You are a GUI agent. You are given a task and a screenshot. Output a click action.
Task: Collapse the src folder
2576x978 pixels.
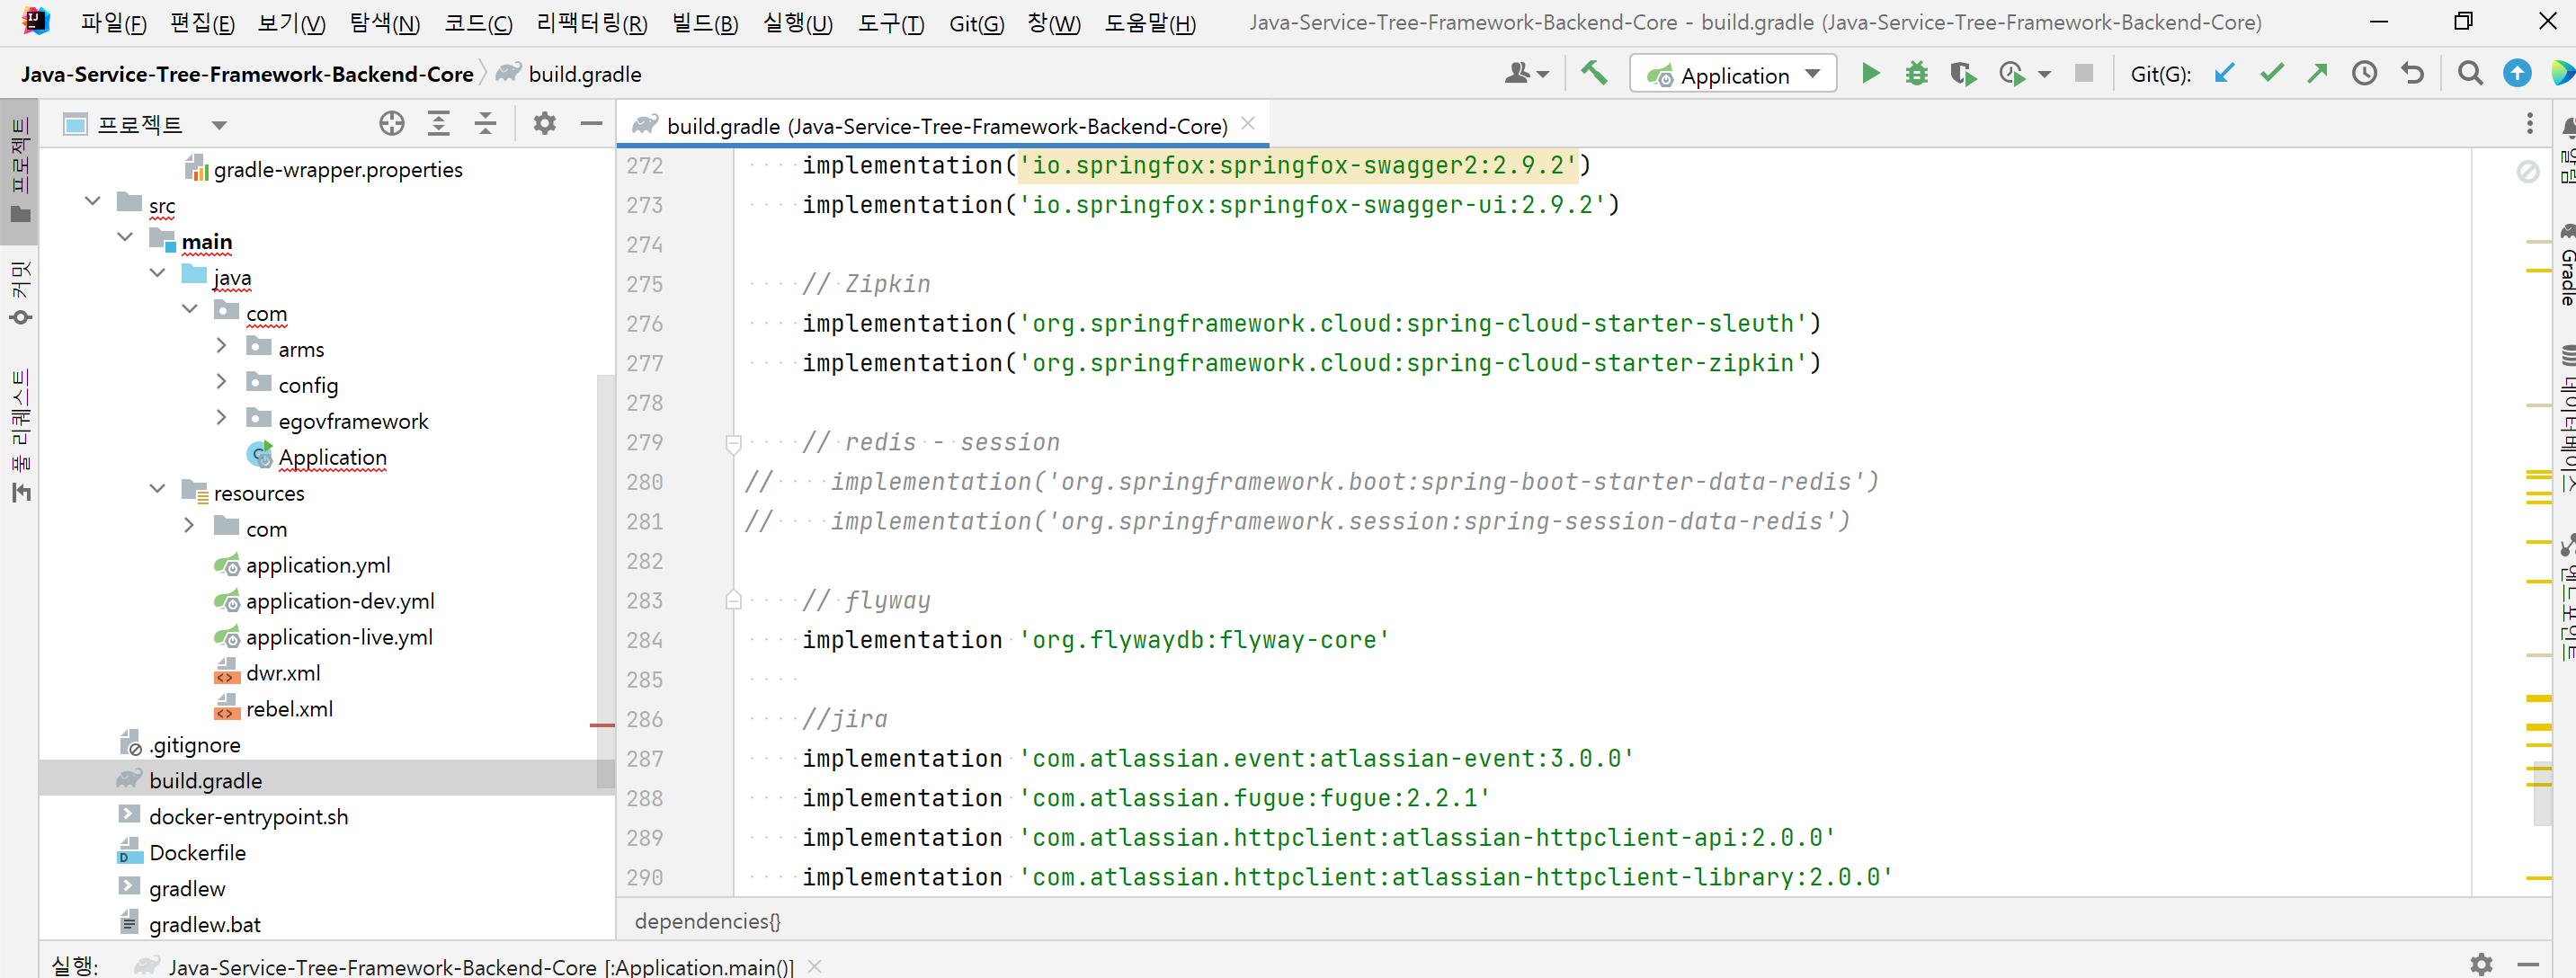(93, 203)
